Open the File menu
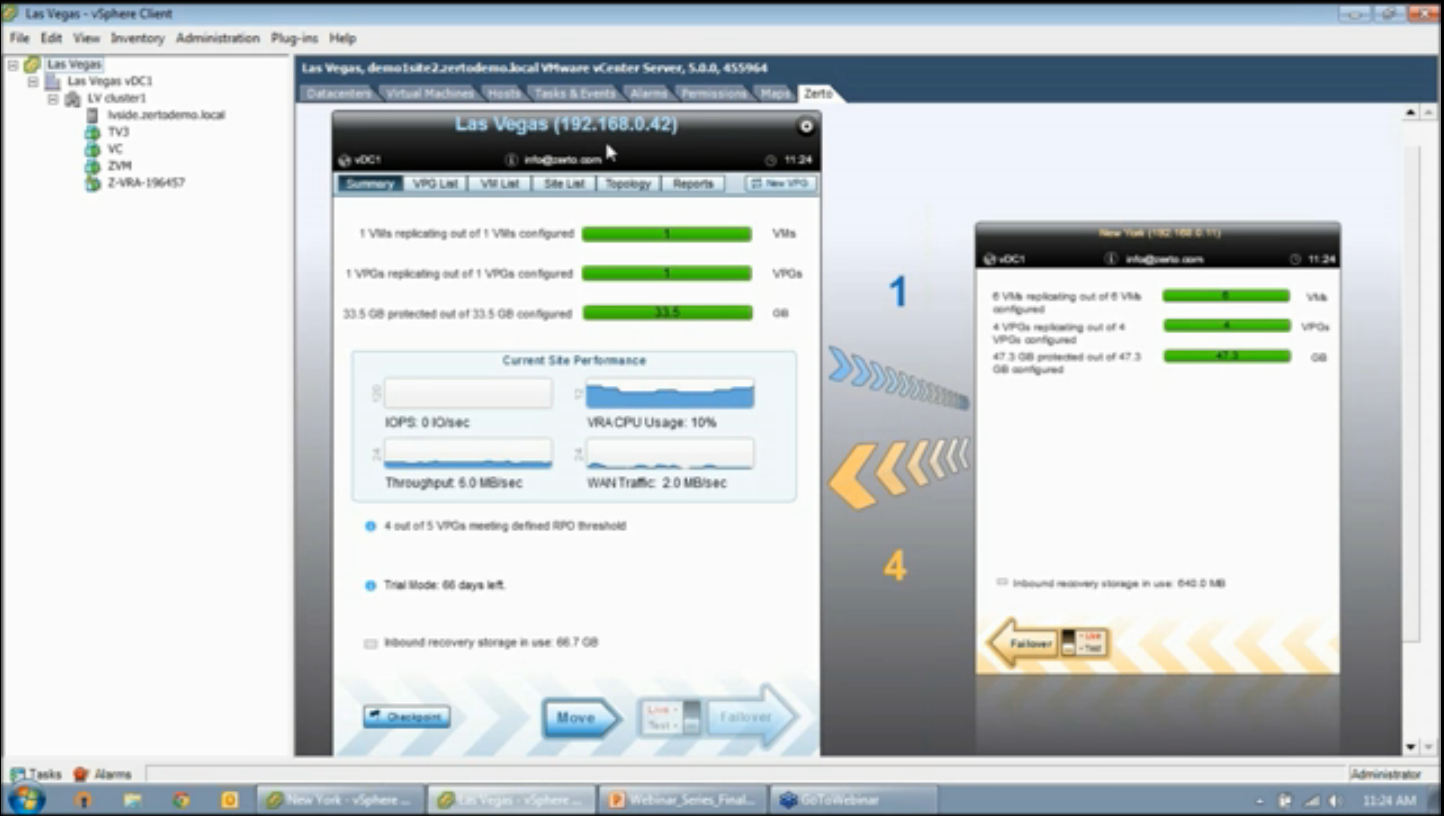The height and width of the screenshot is (816, 1444). click(19, 38)
